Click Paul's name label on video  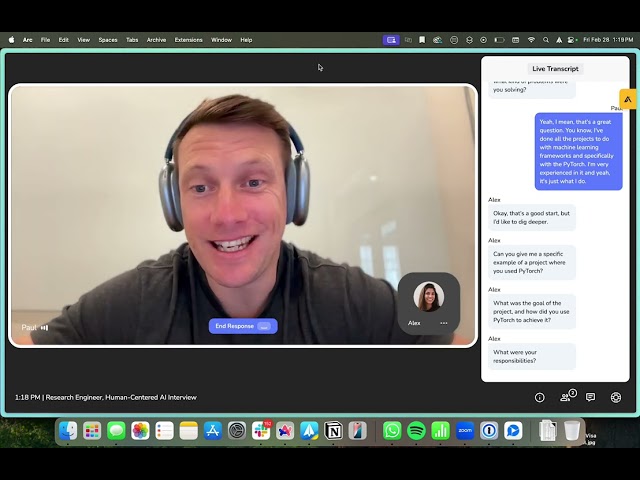[x=29, y=327]
